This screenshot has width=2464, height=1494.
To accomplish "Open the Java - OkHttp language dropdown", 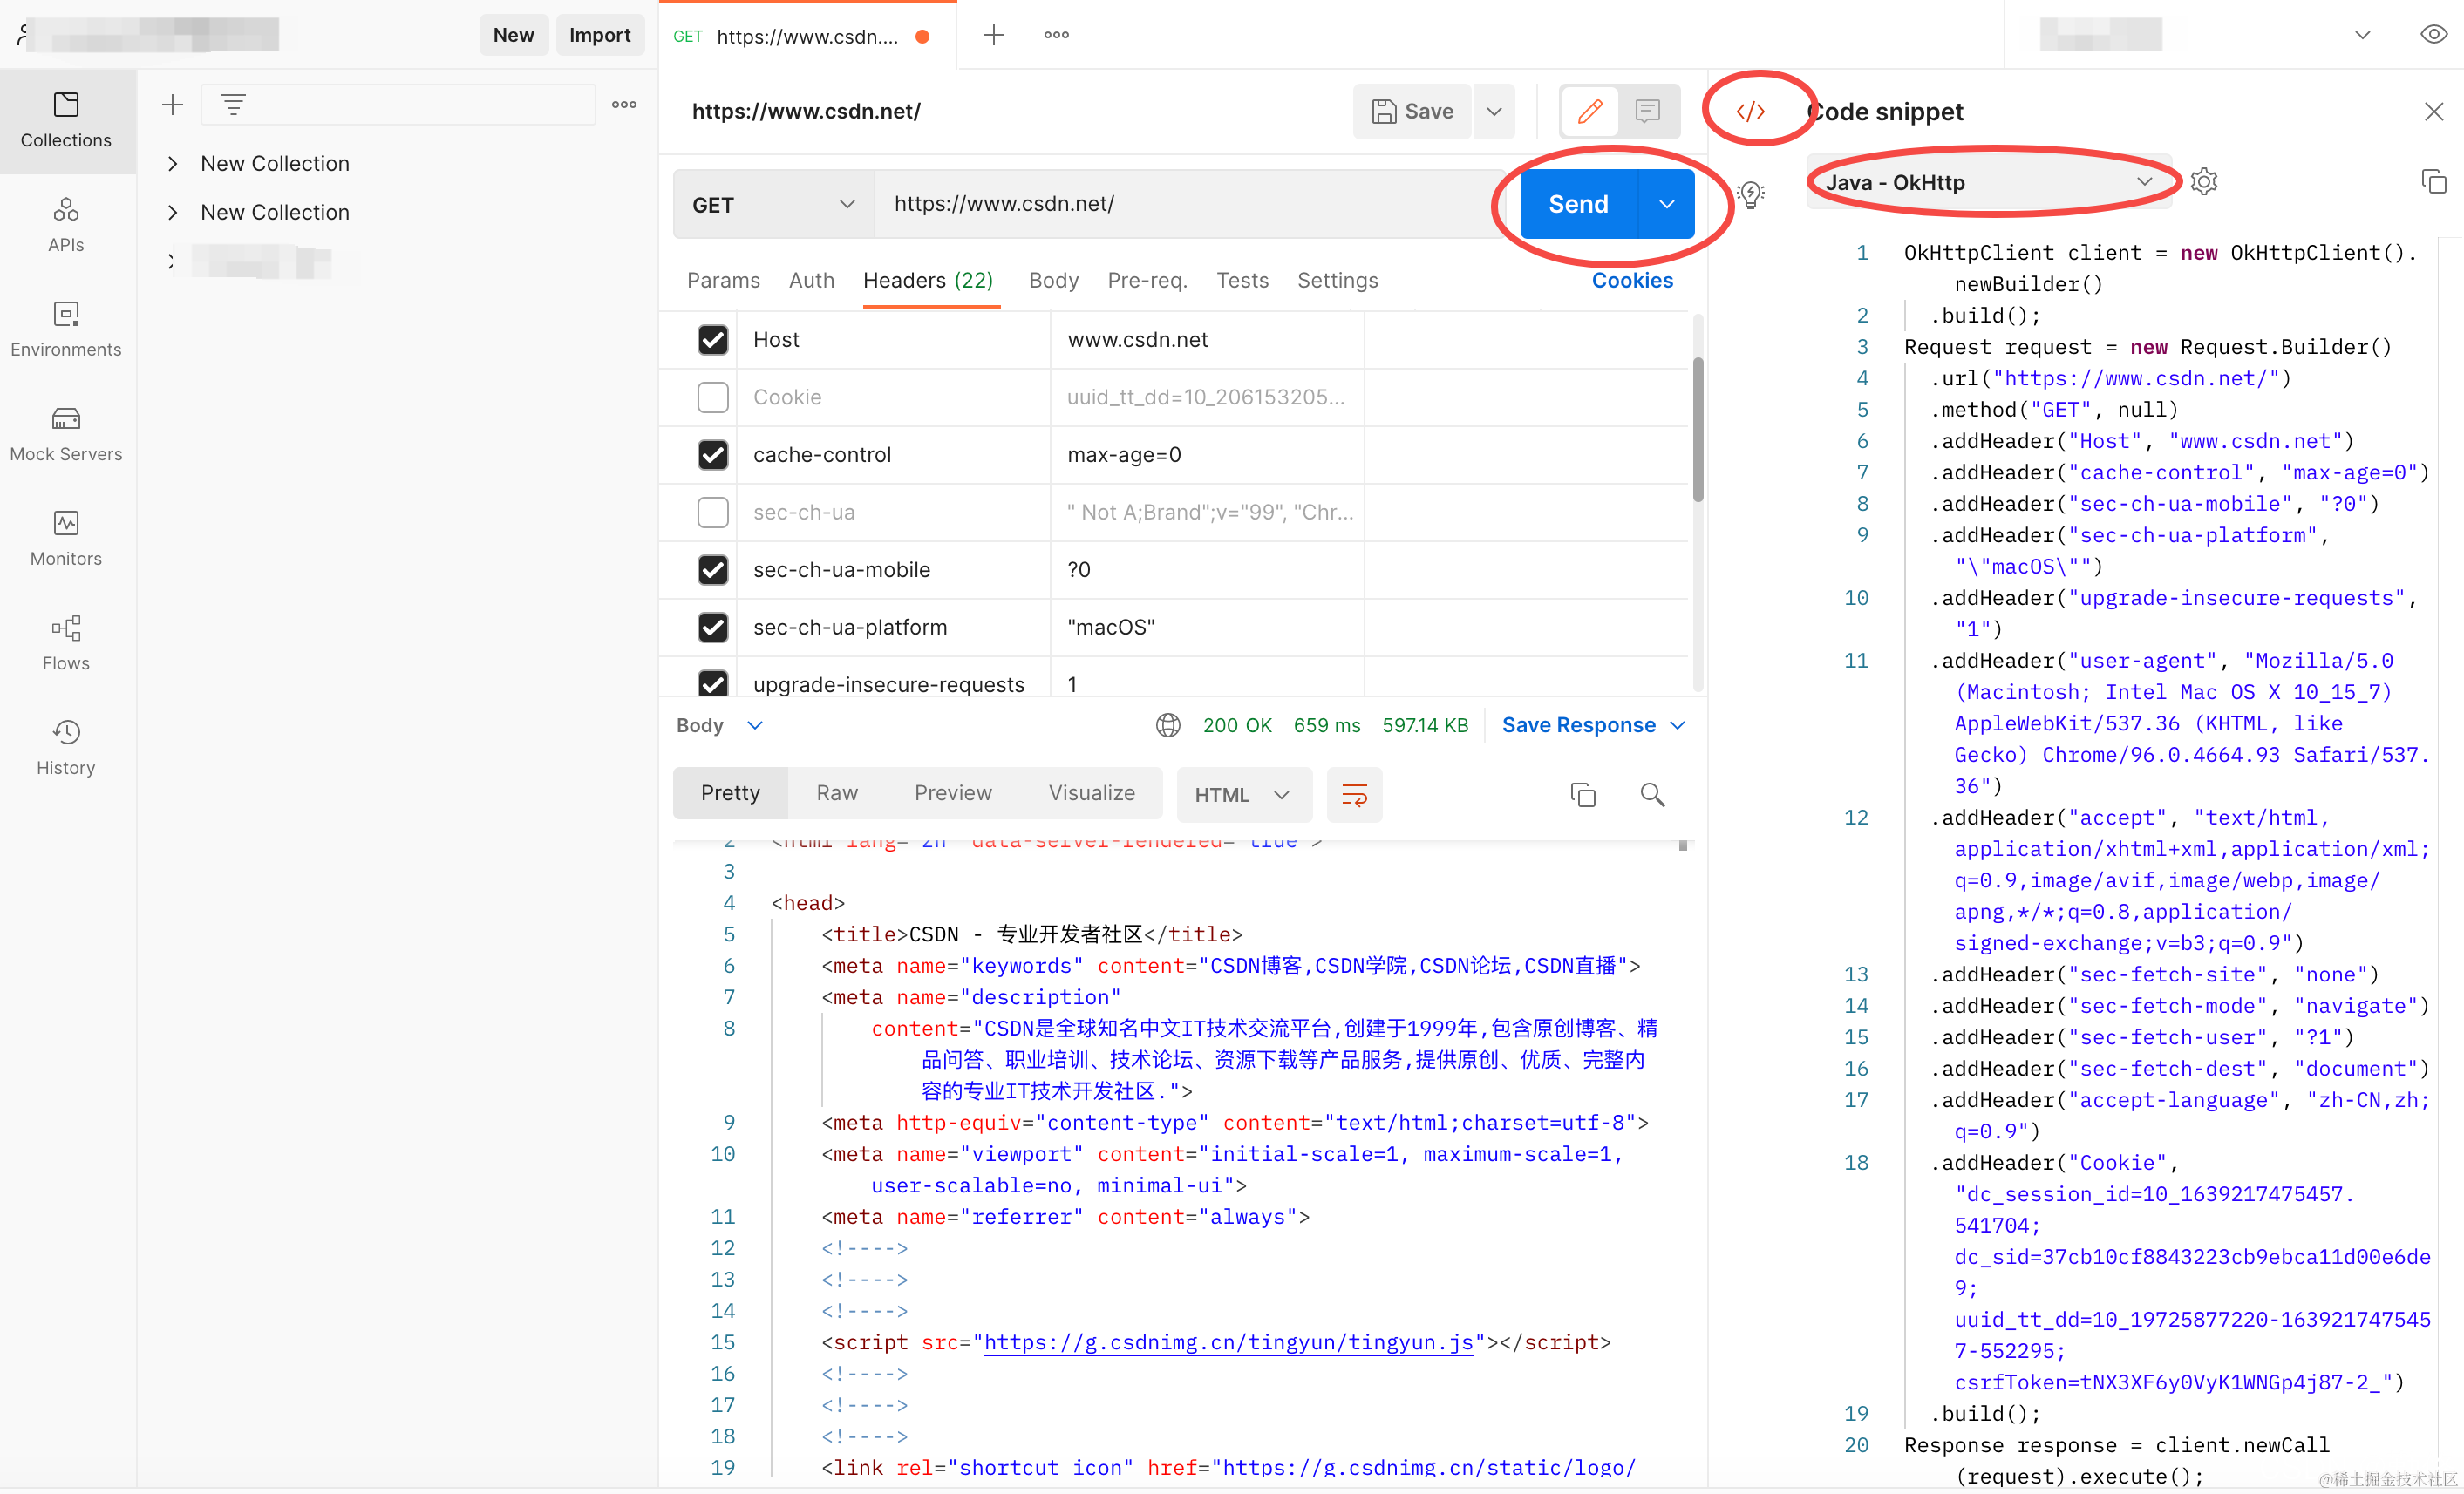I will coord(1988,182).
